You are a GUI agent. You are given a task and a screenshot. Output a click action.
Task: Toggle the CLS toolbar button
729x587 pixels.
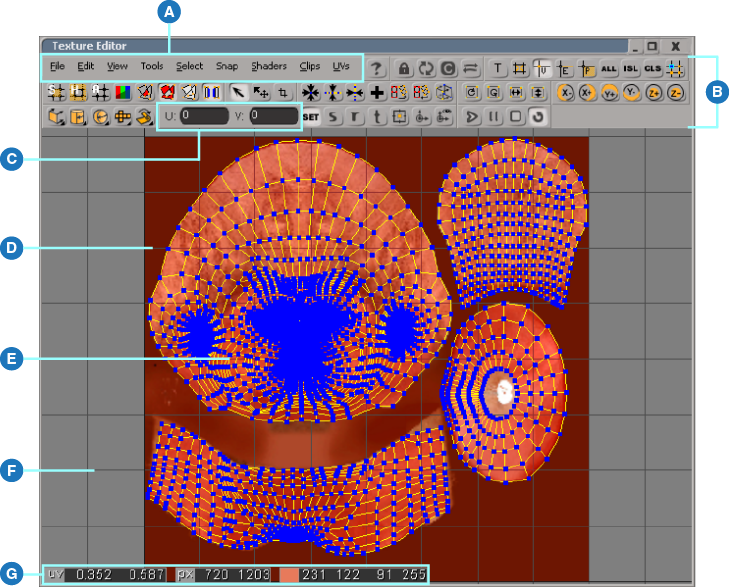[x=652, y=68]
